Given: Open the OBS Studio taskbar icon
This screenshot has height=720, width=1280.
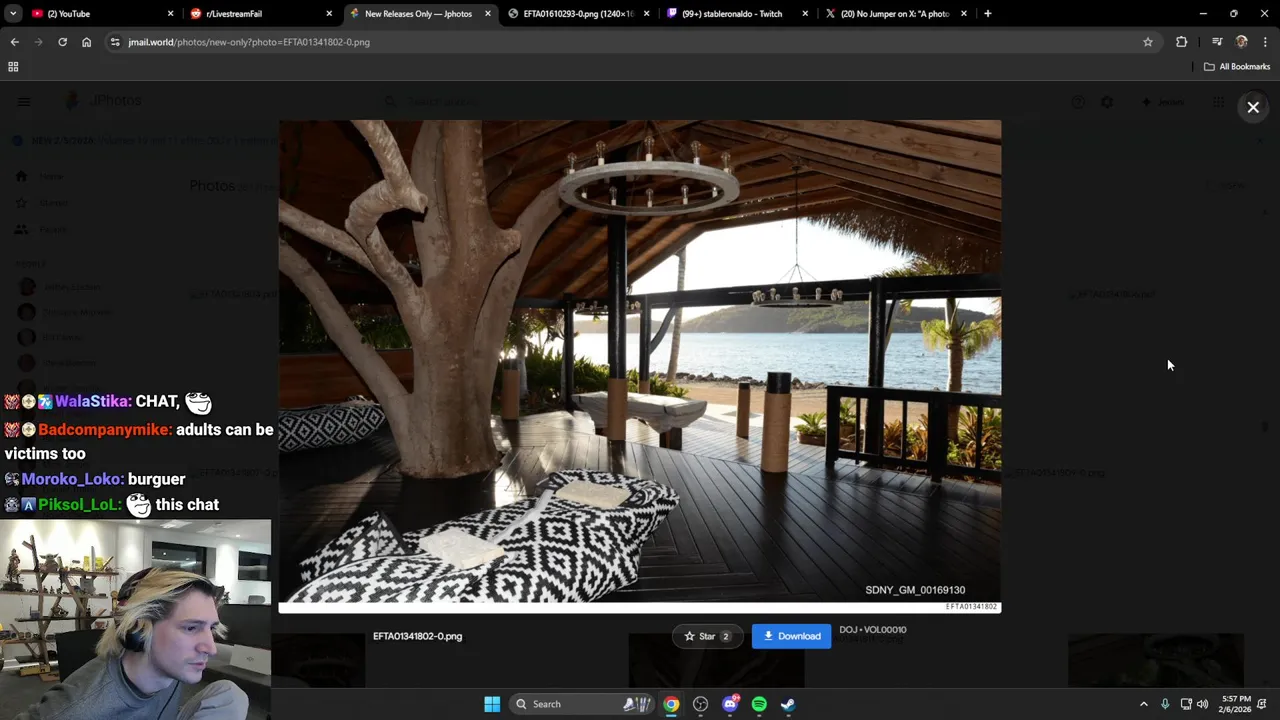Looking at the screenshot, I should click(x=700, y=704).
